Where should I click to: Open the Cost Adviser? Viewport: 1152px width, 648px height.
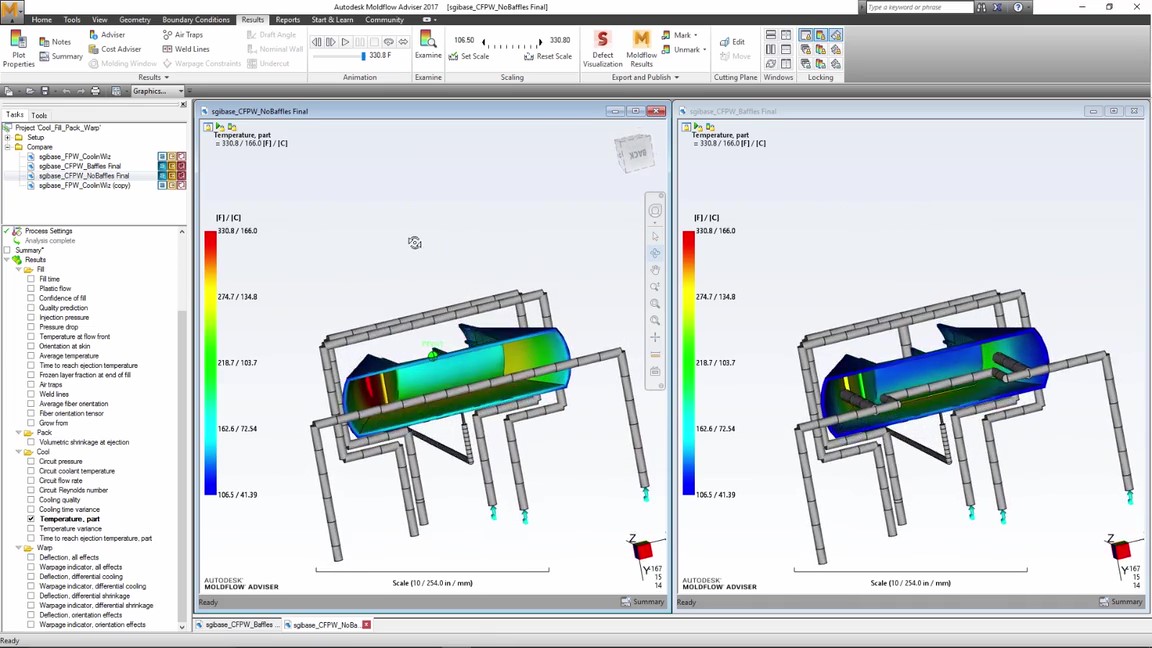pyautogui.click(x=115, y=49)
